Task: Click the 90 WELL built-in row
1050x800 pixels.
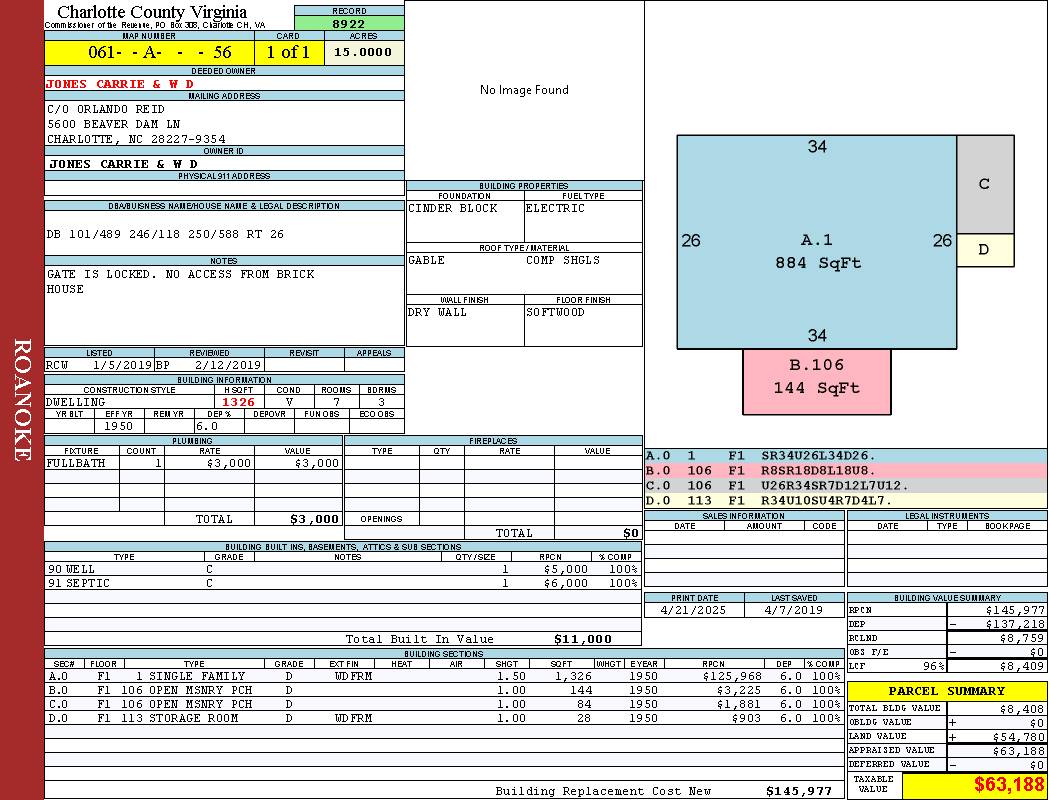Action: pyautogui.click(x=343, y=570)
